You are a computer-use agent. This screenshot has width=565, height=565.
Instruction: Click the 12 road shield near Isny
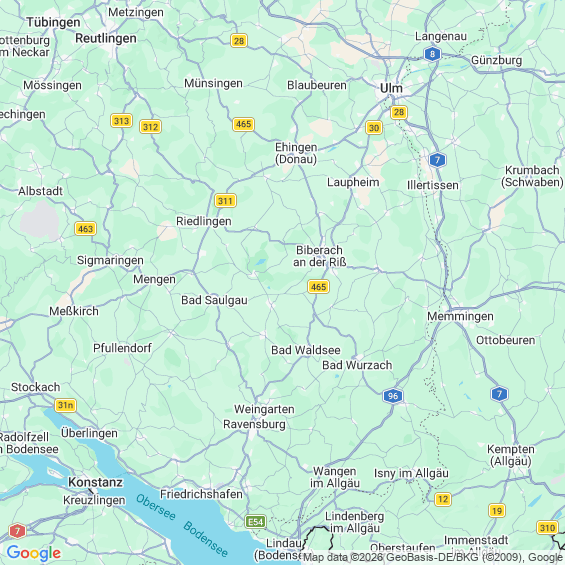[x=443, y=499]
